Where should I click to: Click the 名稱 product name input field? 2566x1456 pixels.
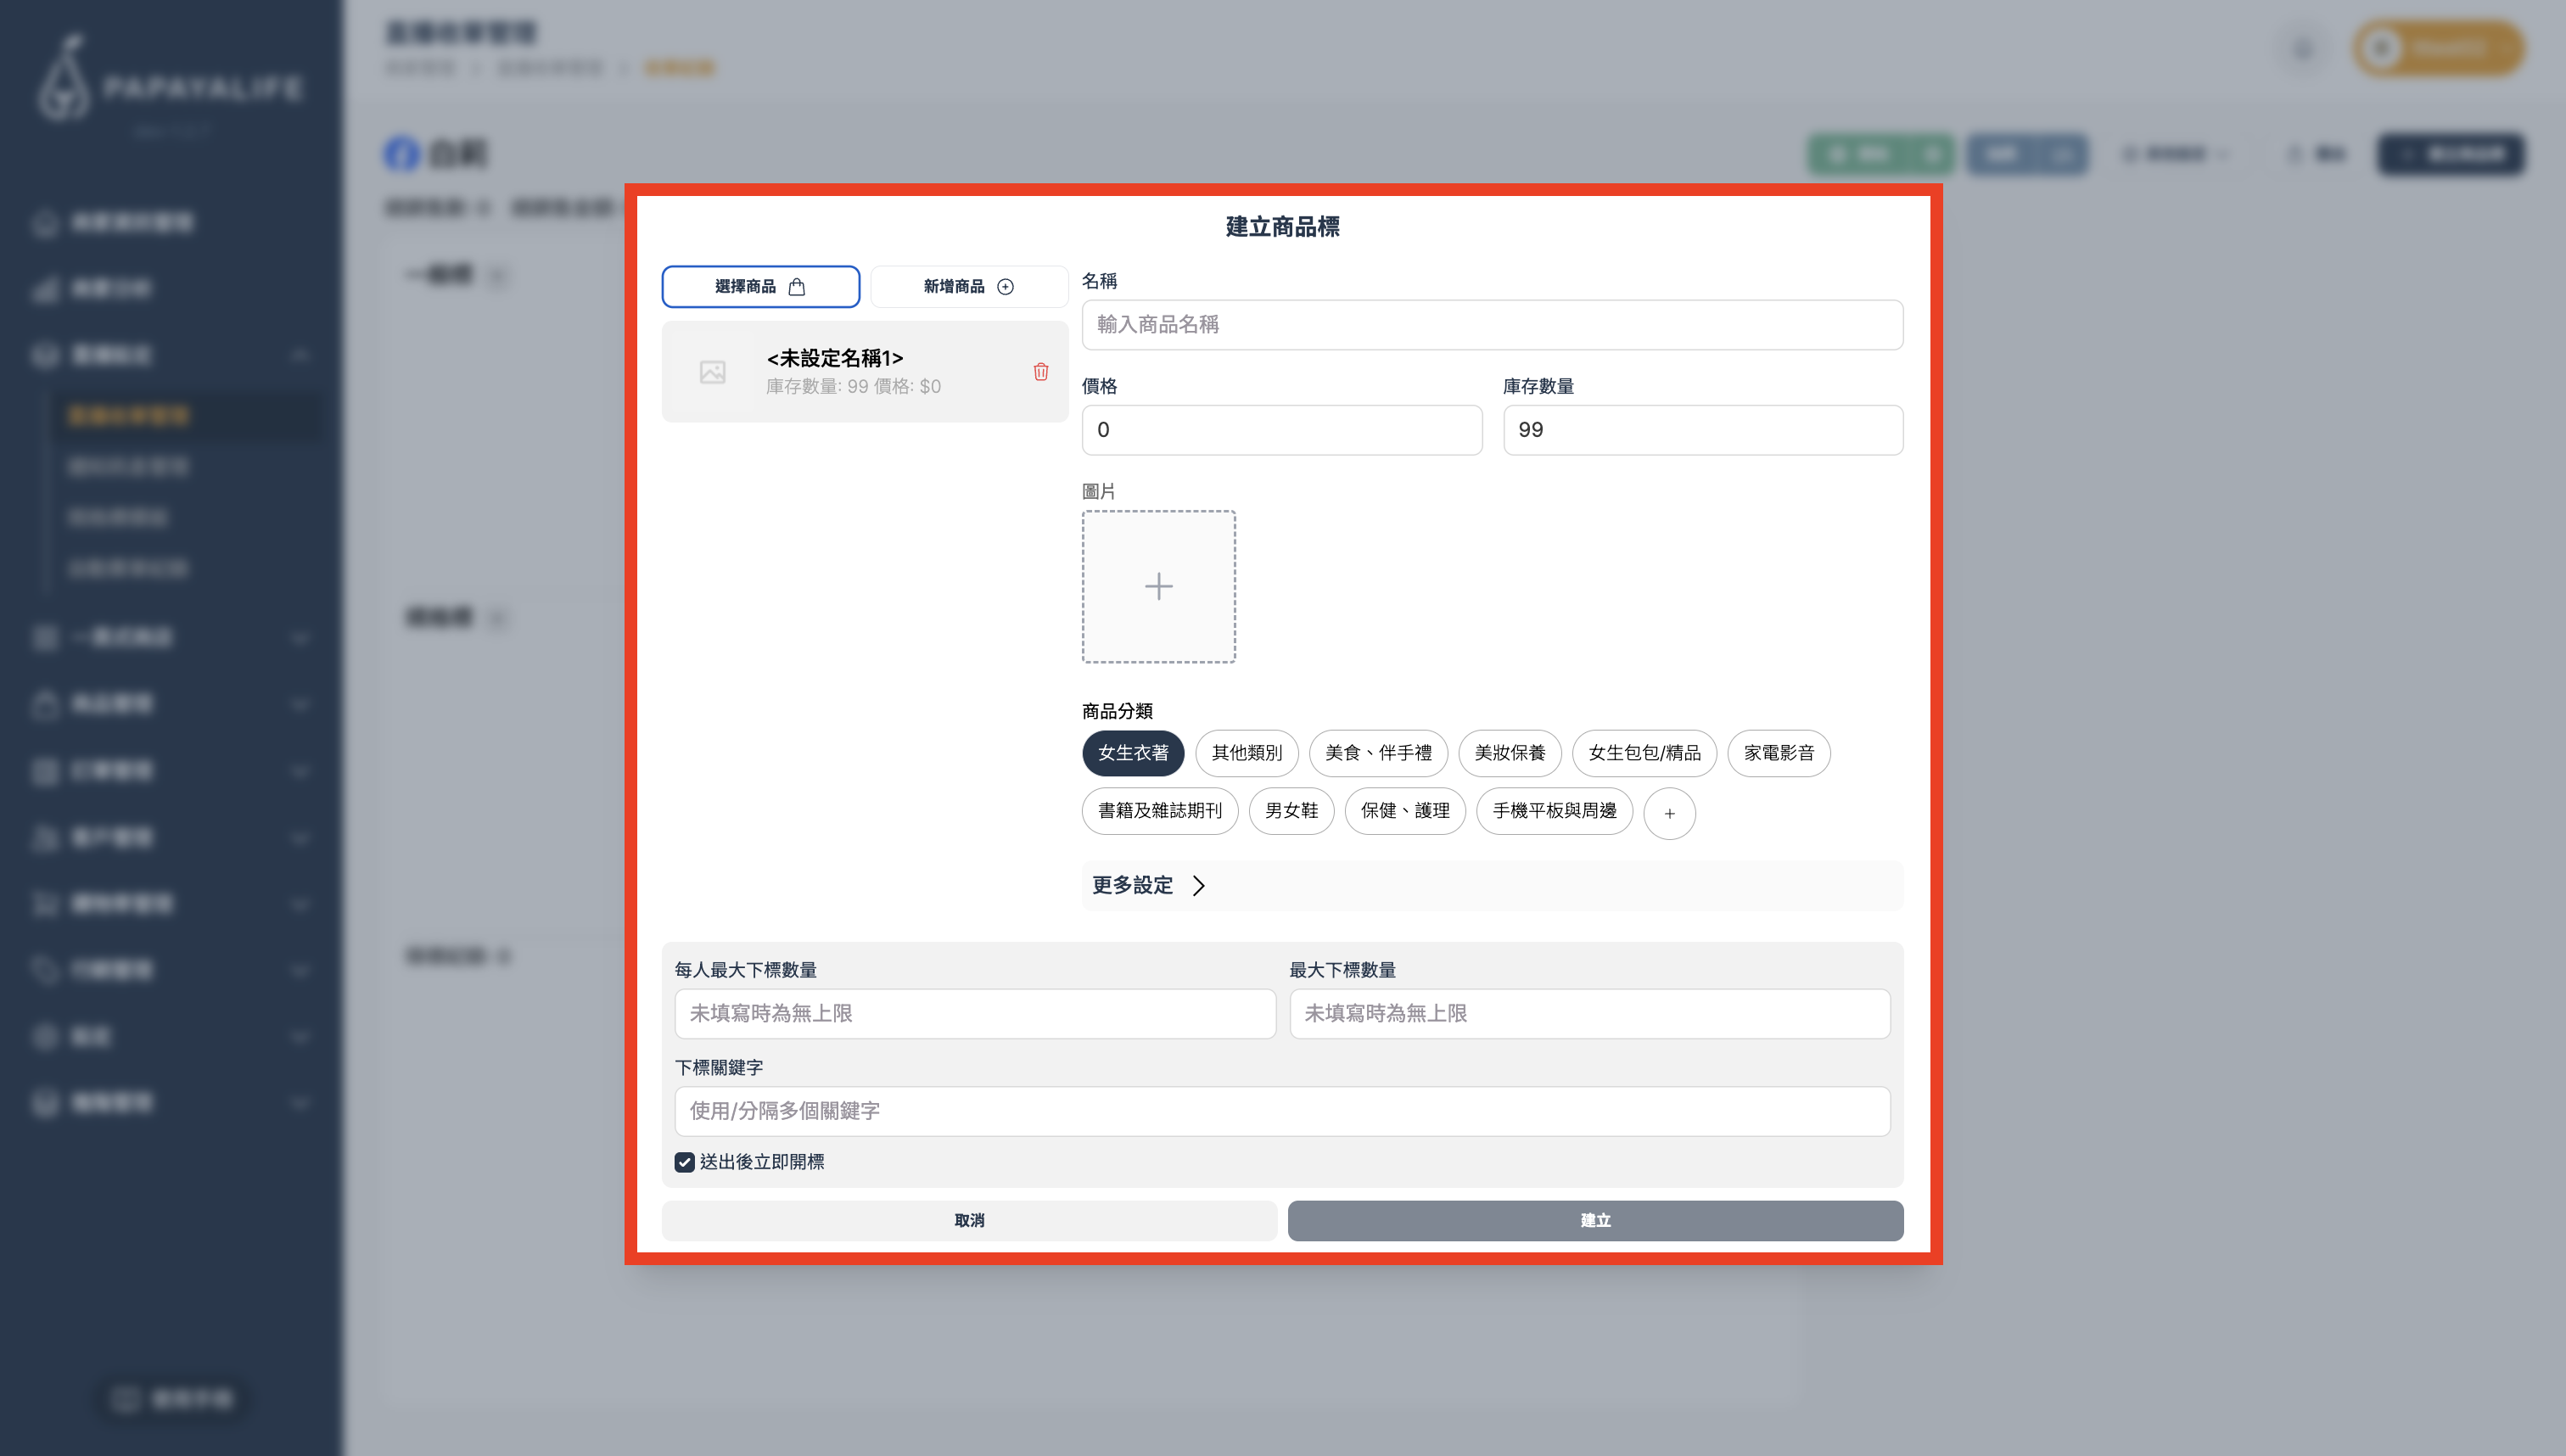click(1492, 325)
